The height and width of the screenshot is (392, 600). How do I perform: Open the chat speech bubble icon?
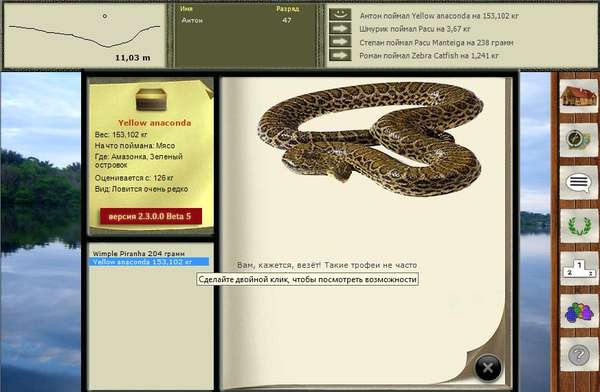(x=579, y=183)
